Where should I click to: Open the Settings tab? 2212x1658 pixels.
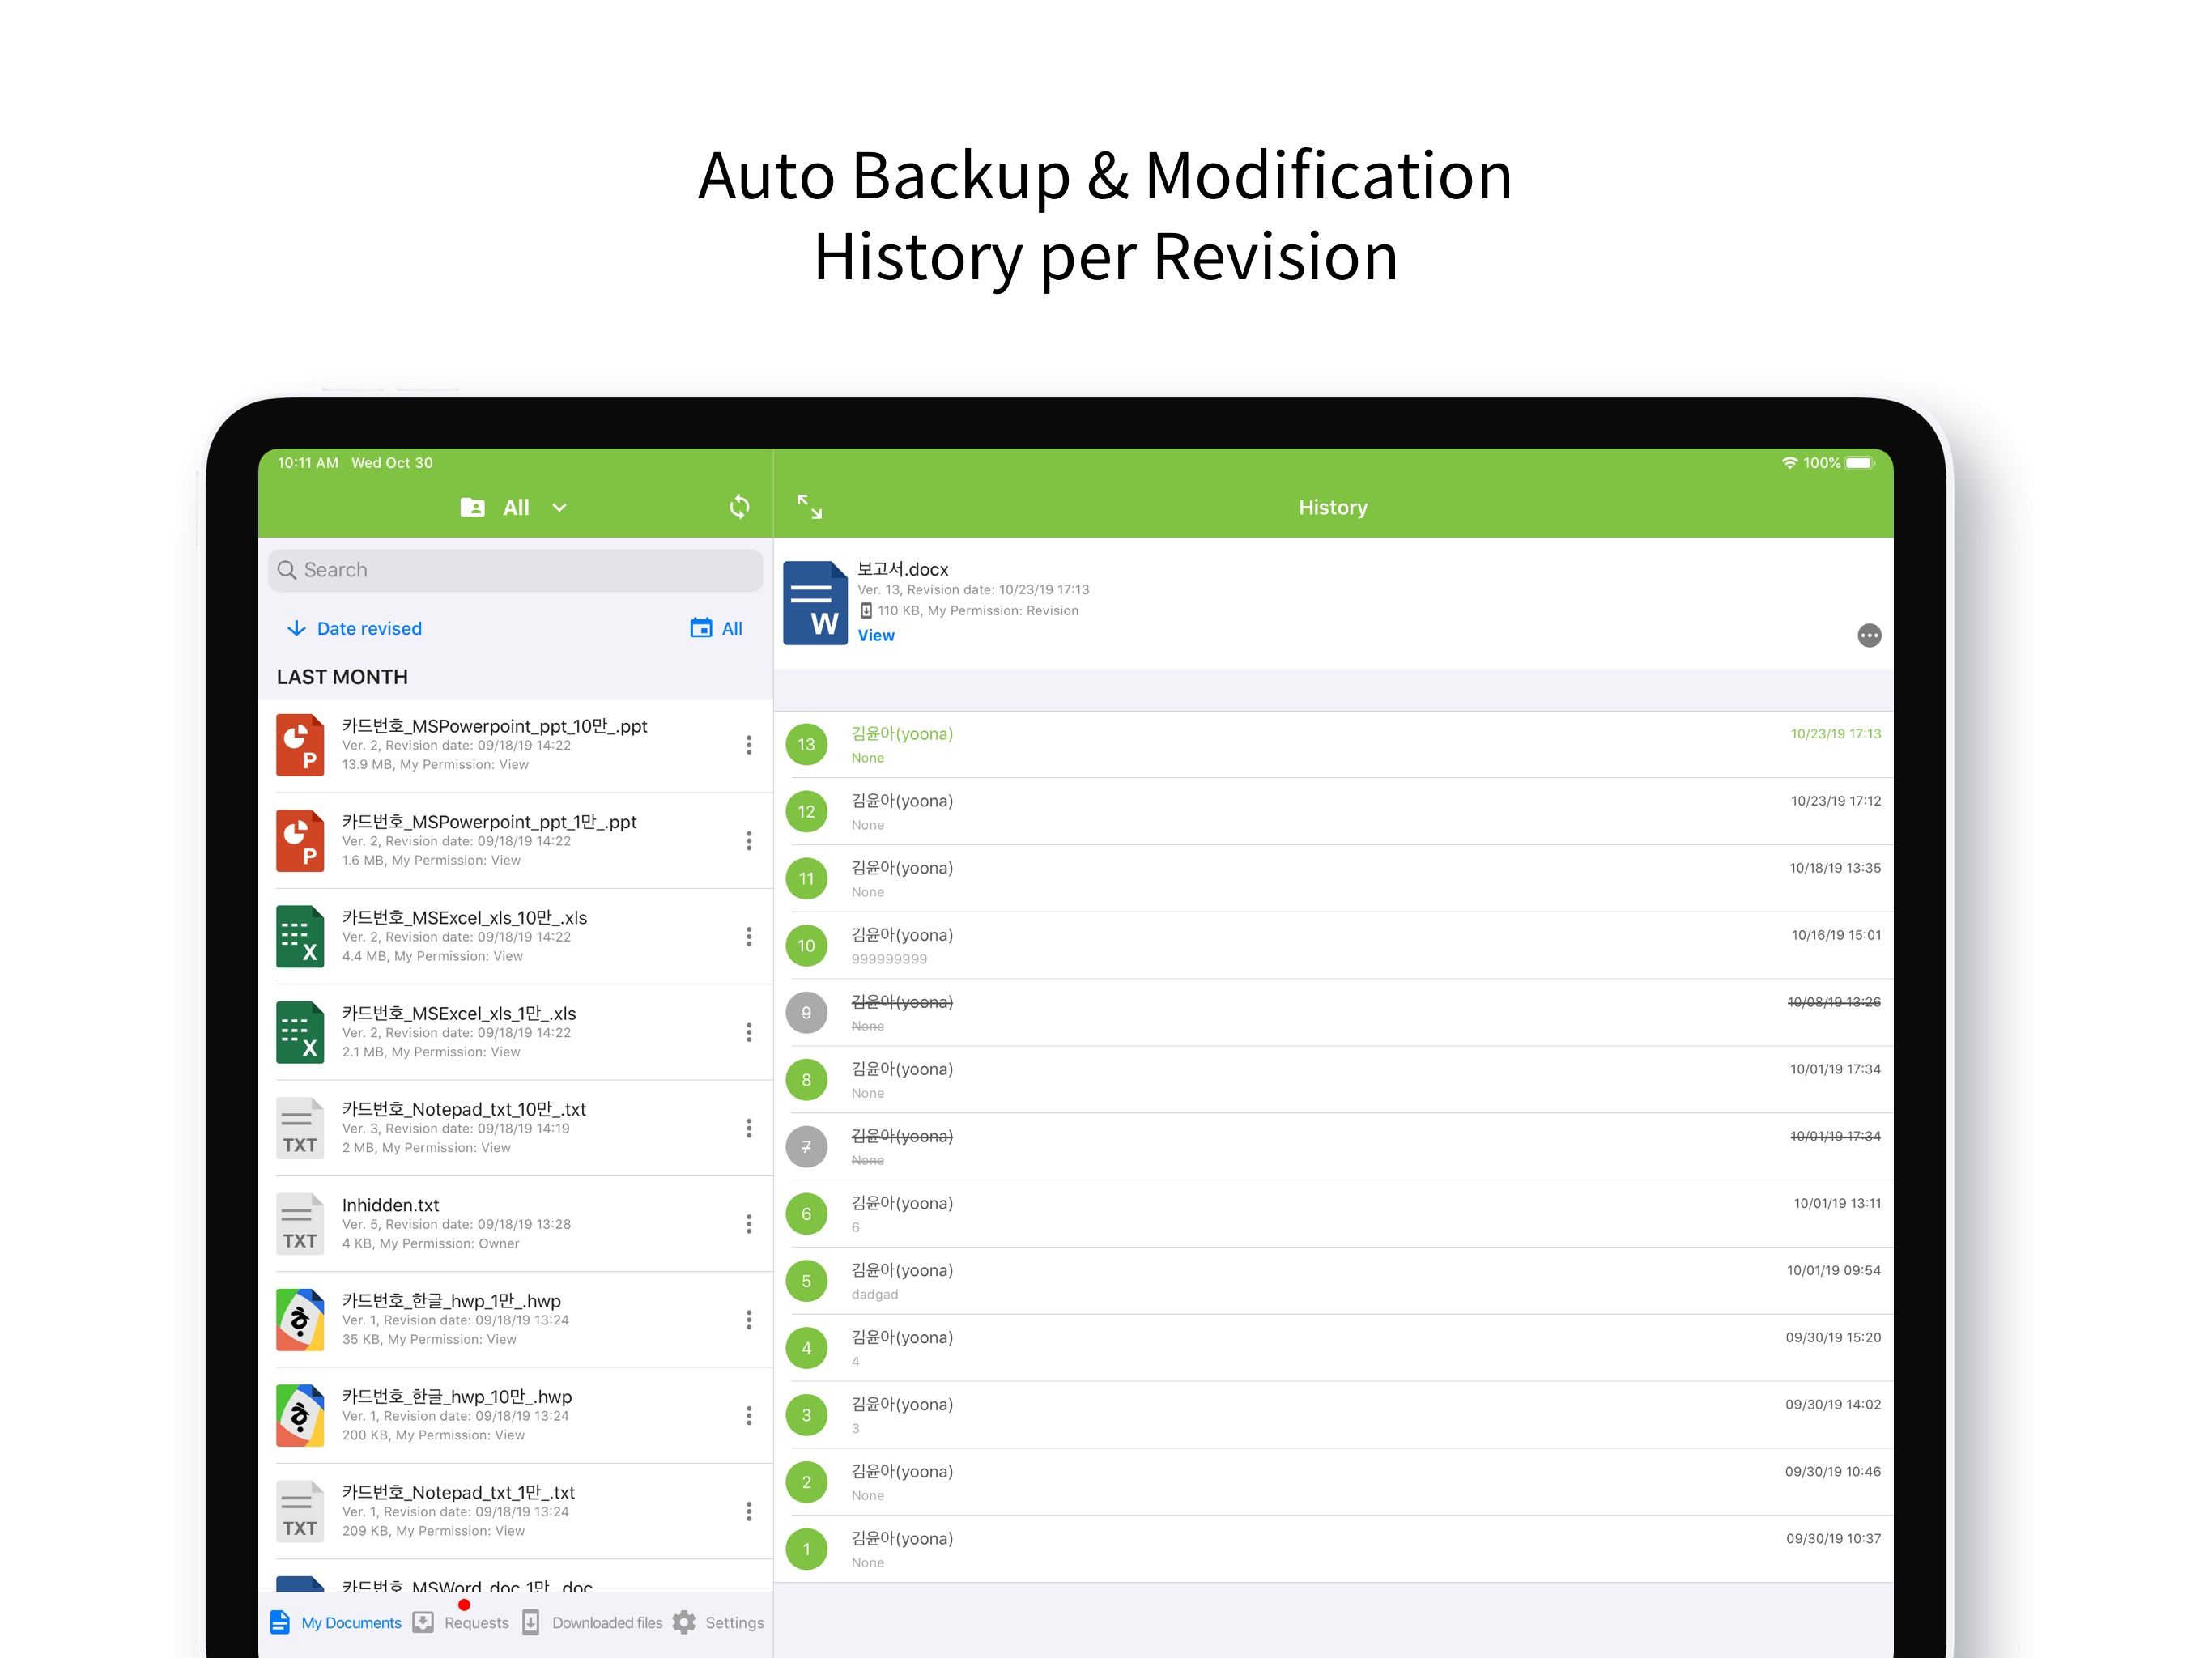click(x=718, y=1622)
